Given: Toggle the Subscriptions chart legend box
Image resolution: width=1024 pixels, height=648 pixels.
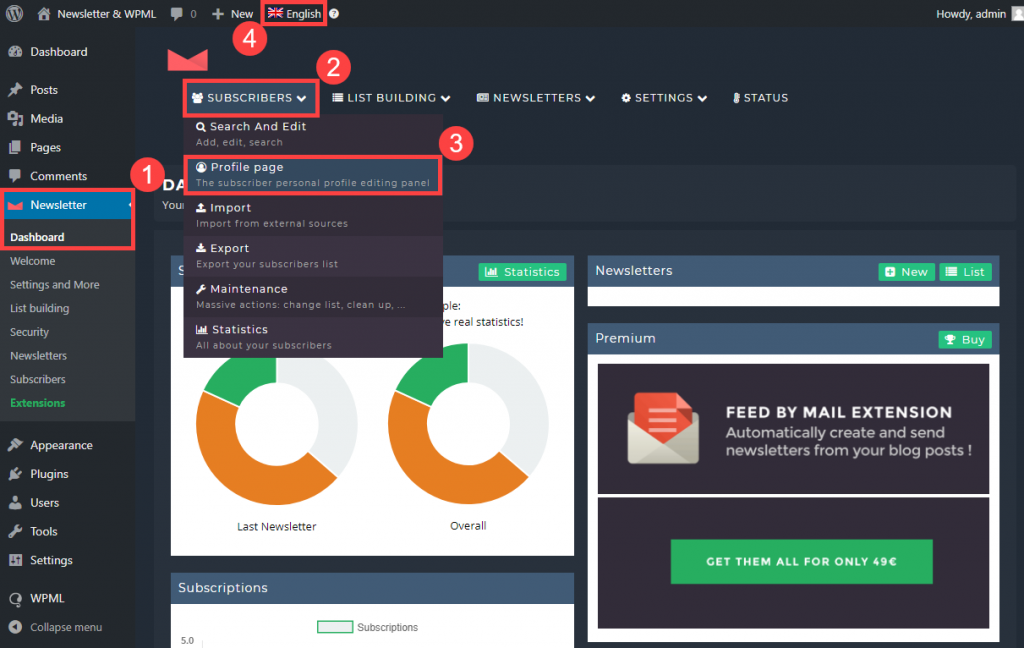Looking at the screenshot, I should [335, 627].
